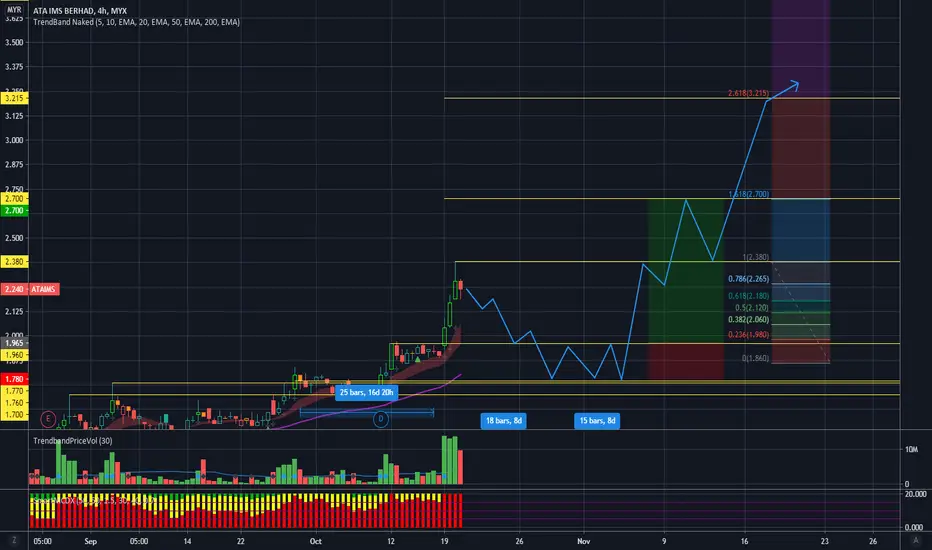This screenshot has height=550, width=932.
Task: Select the 0.618(2.180) Fibonacci level label
Action: pyautogui.click(x=748, y=296)
